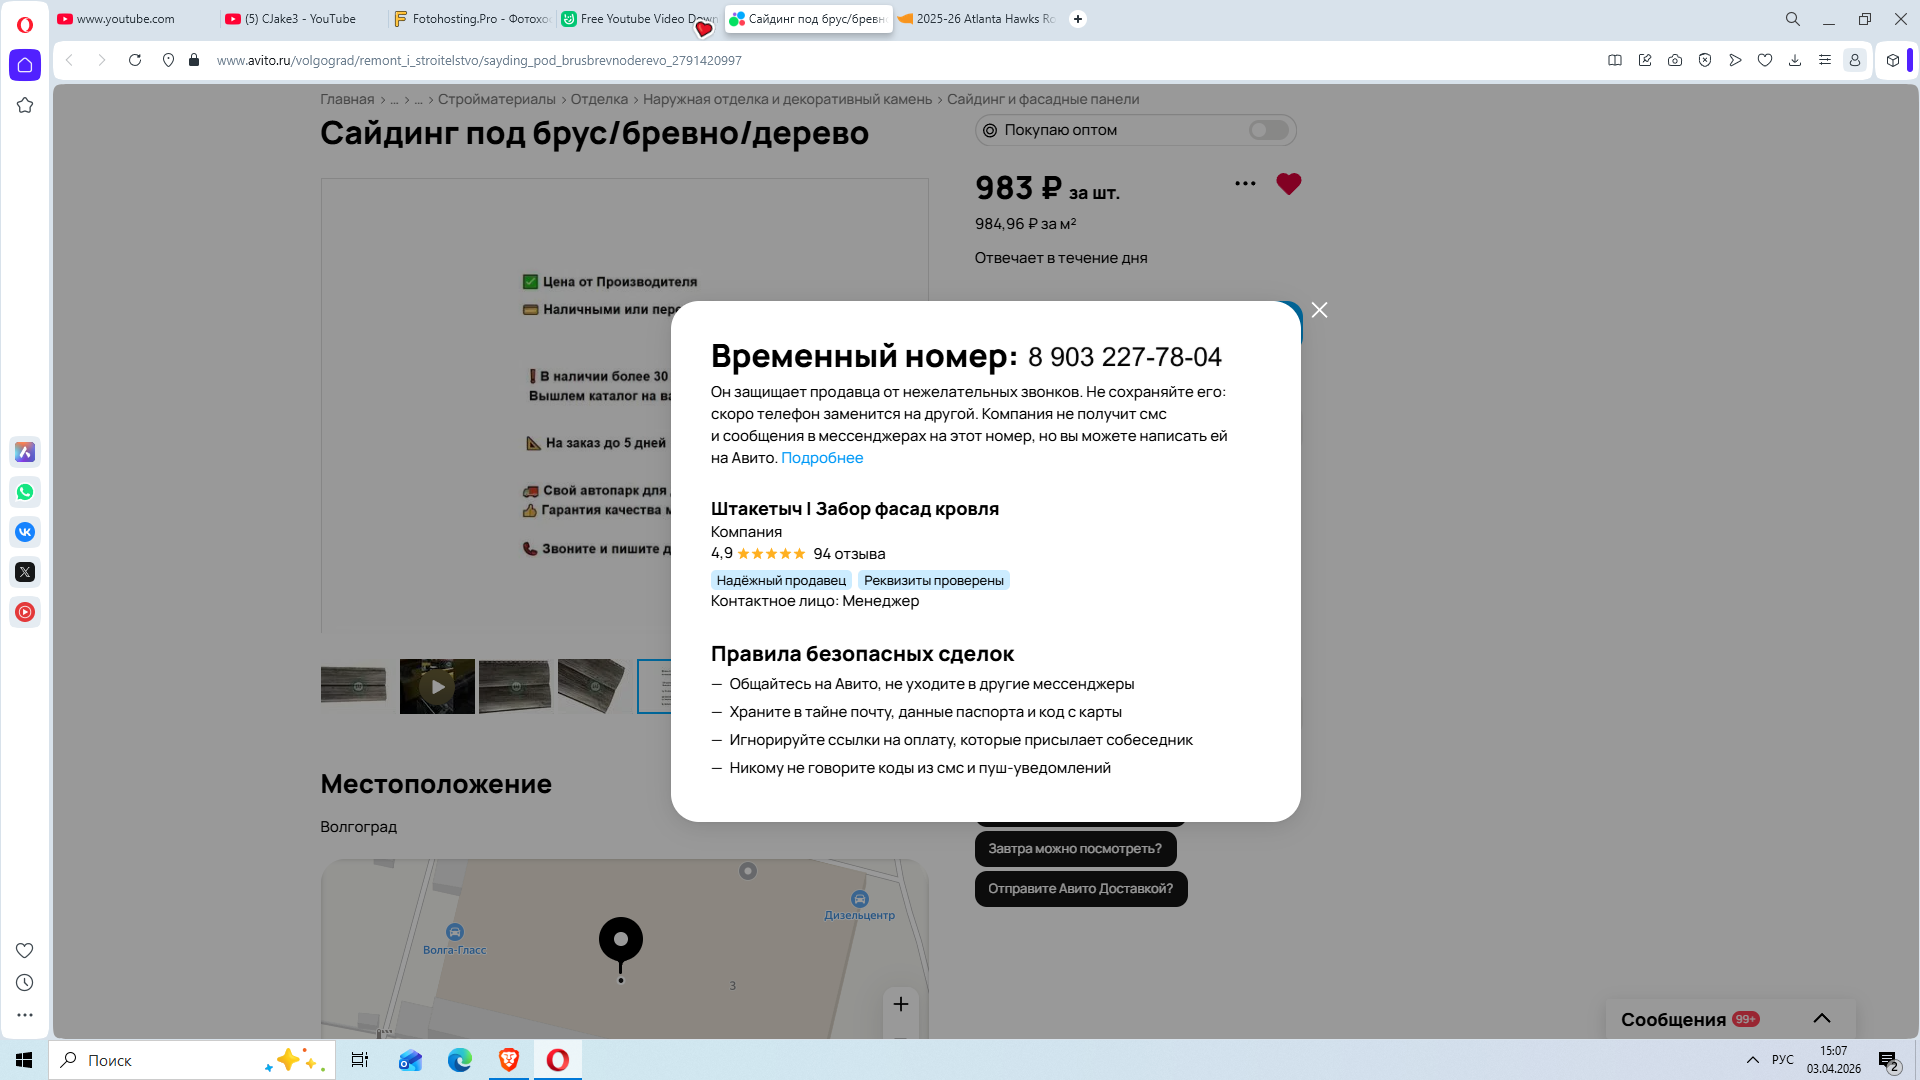
Task: Open Opera sidebar history clock icon
Action: click(x=25, y=983)
